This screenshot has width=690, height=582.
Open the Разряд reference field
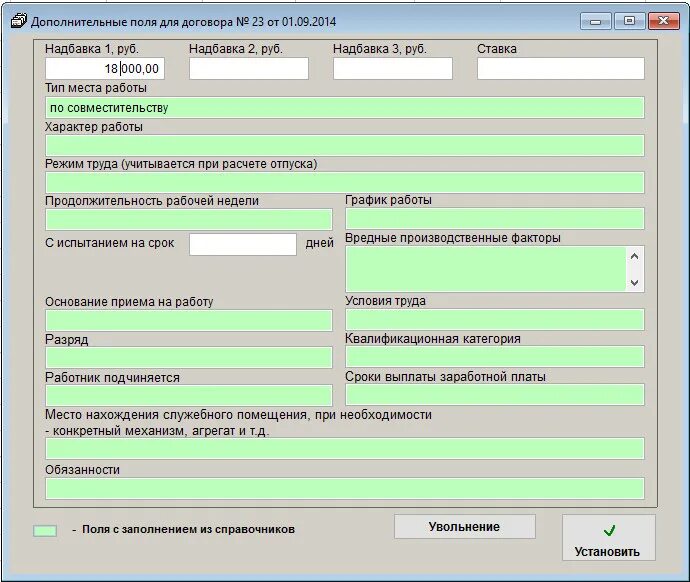[x=189, y=358]
